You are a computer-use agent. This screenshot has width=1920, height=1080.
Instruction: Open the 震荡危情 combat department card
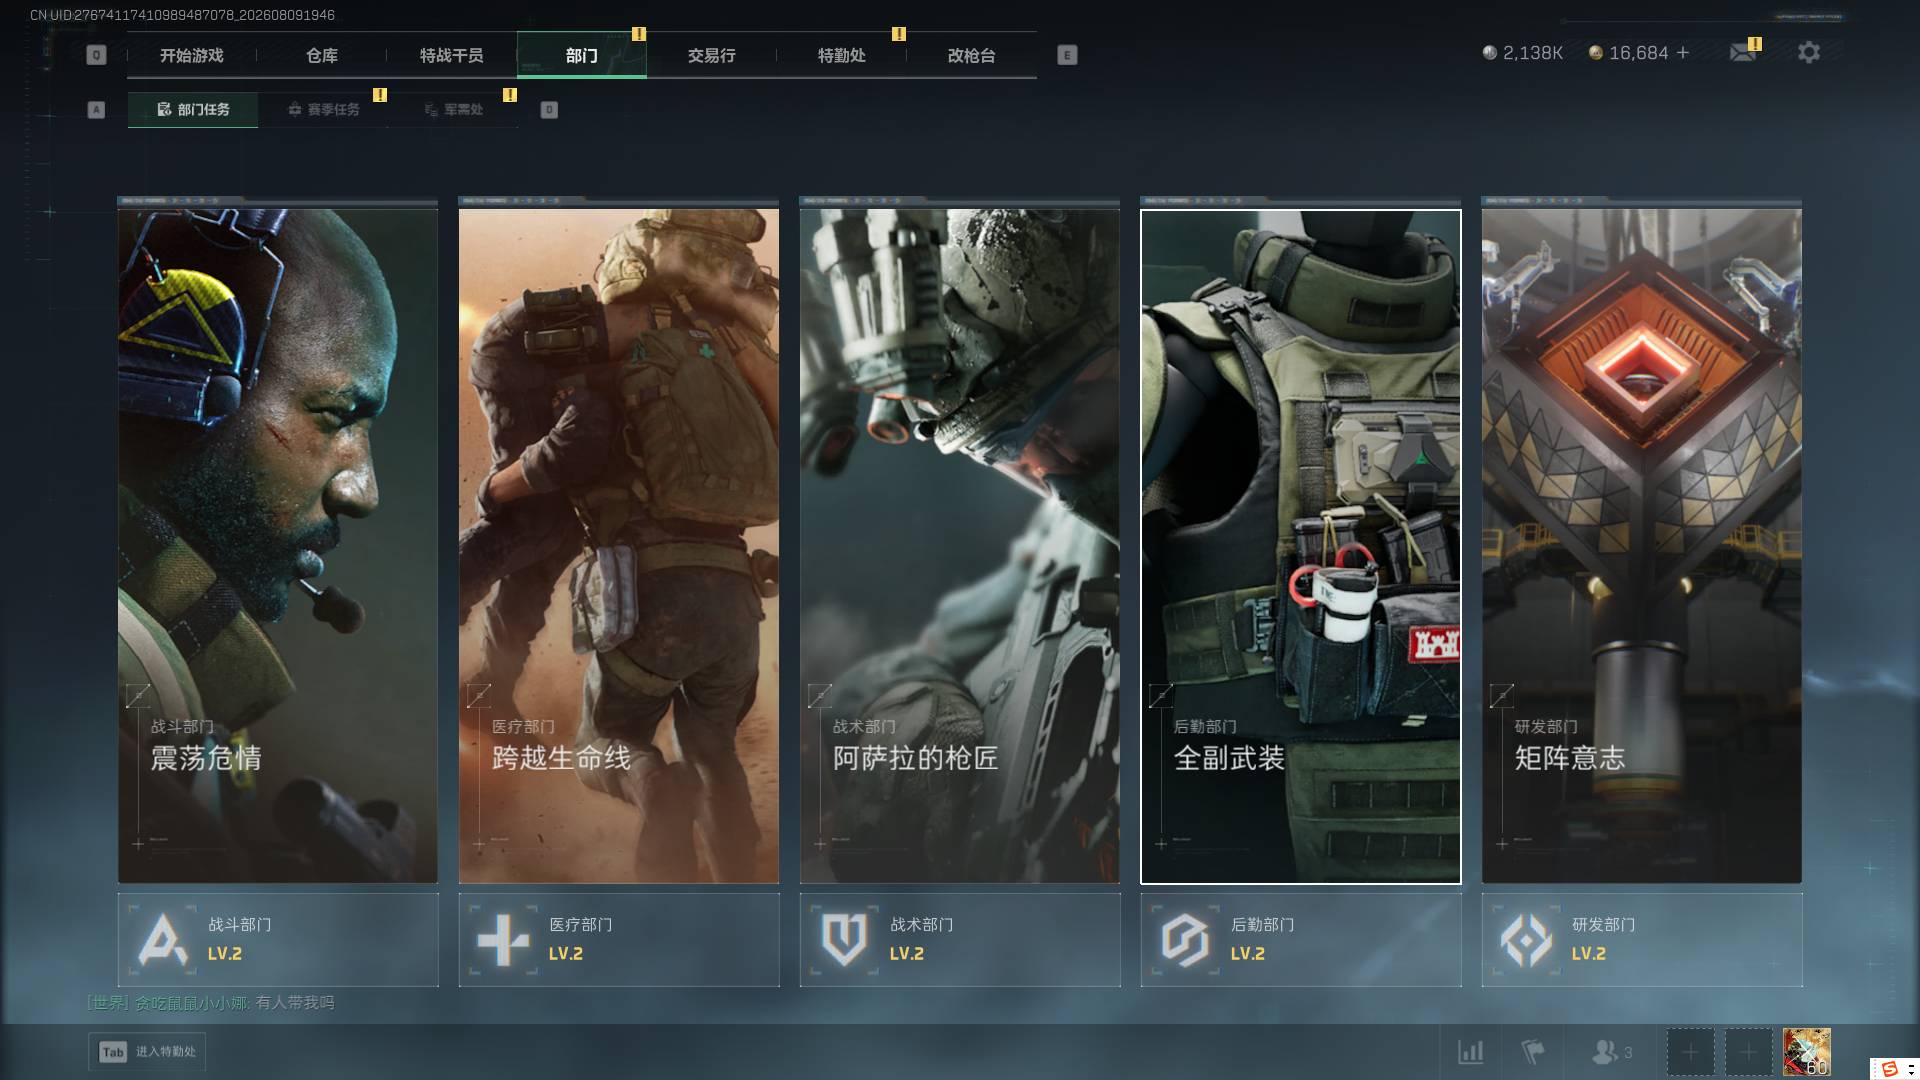click(278, 546)
